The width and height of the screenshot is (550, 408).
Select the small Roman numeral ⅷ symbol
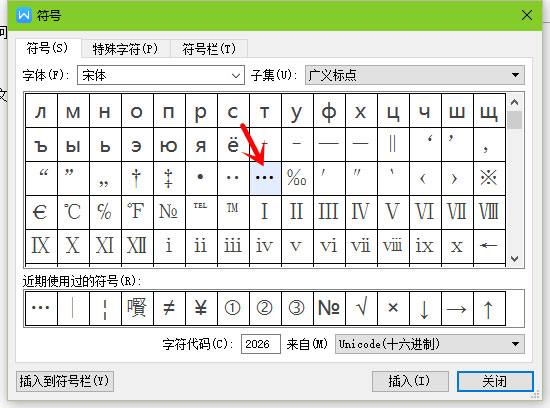coord(393,246)
